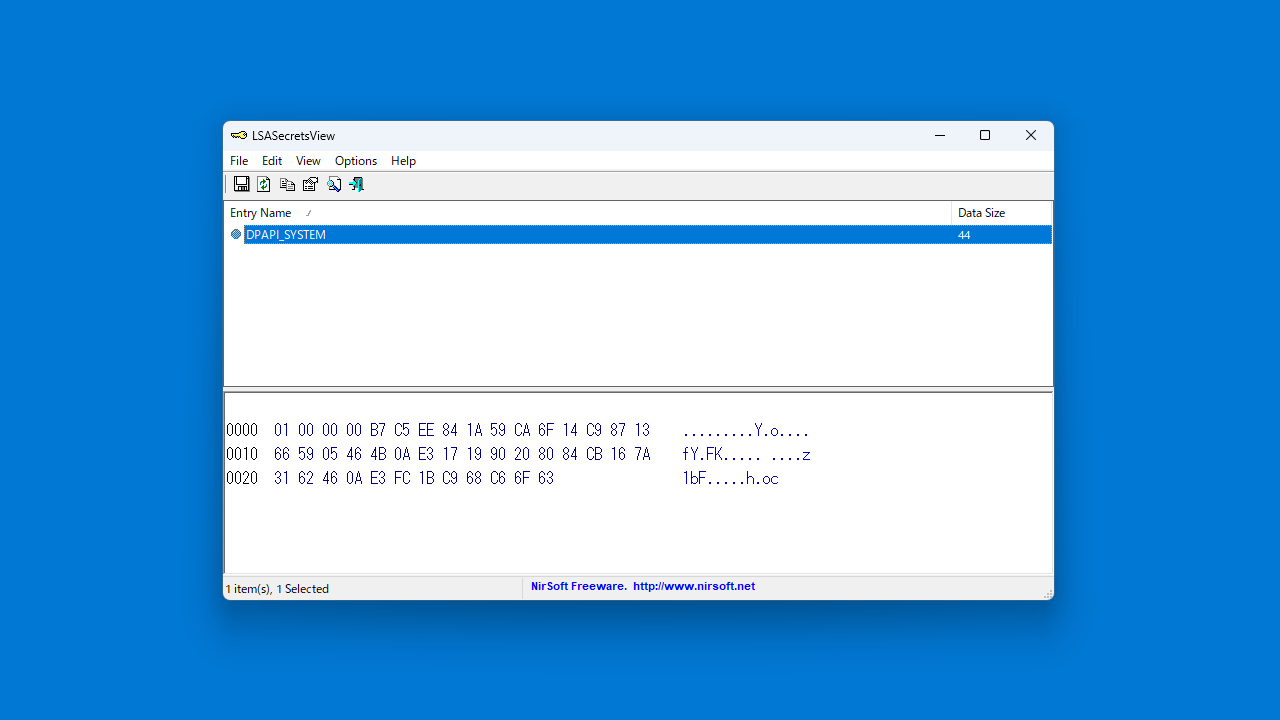
Task: Open the http://www.nirsoft.net link
Action: click(x=694, y=586)
